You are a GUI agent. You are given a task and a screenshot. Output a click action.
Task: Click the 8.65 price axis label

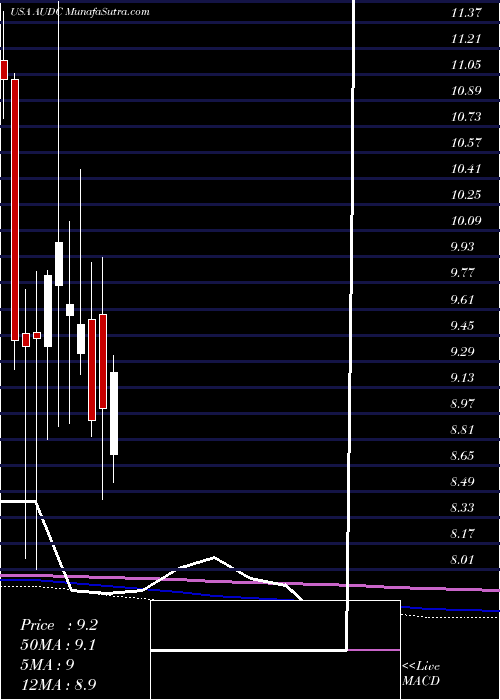point(462,456)
